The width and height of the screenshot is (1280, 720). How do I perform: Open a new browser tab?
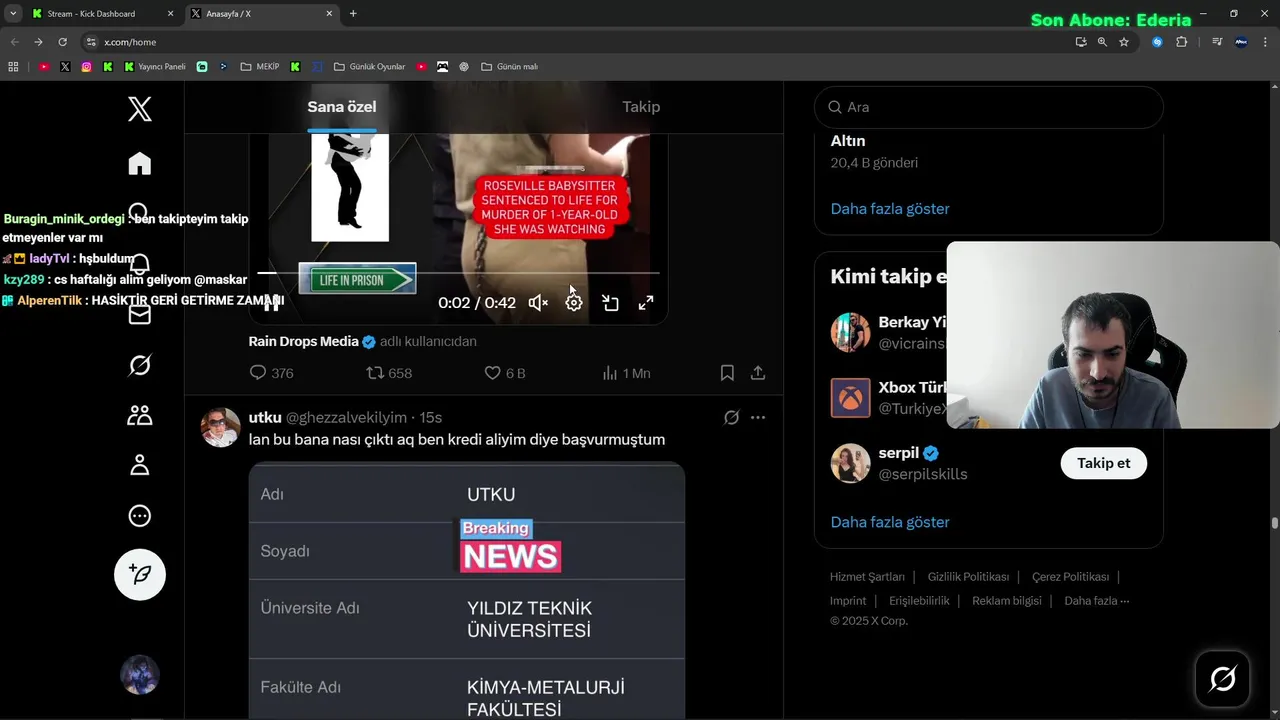[353, 14]
